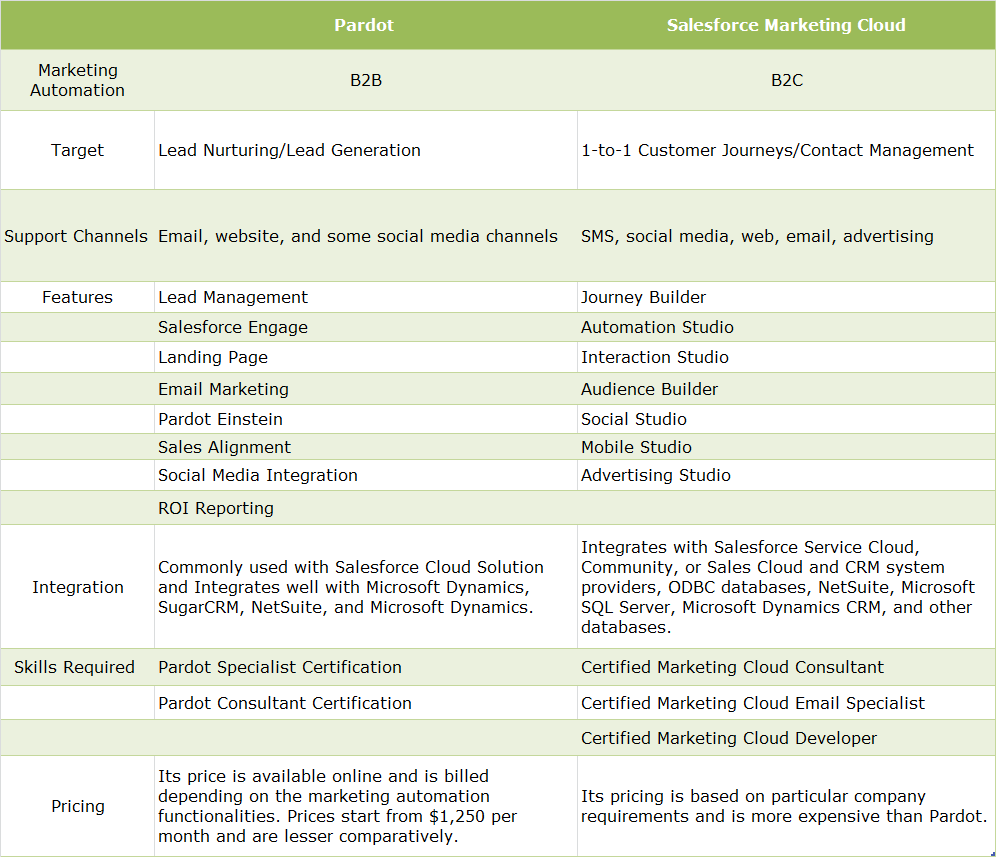Select the Marketing Automation row label
Image resolution: width=996 pixels, height=857 pixels.
[78, 79]
